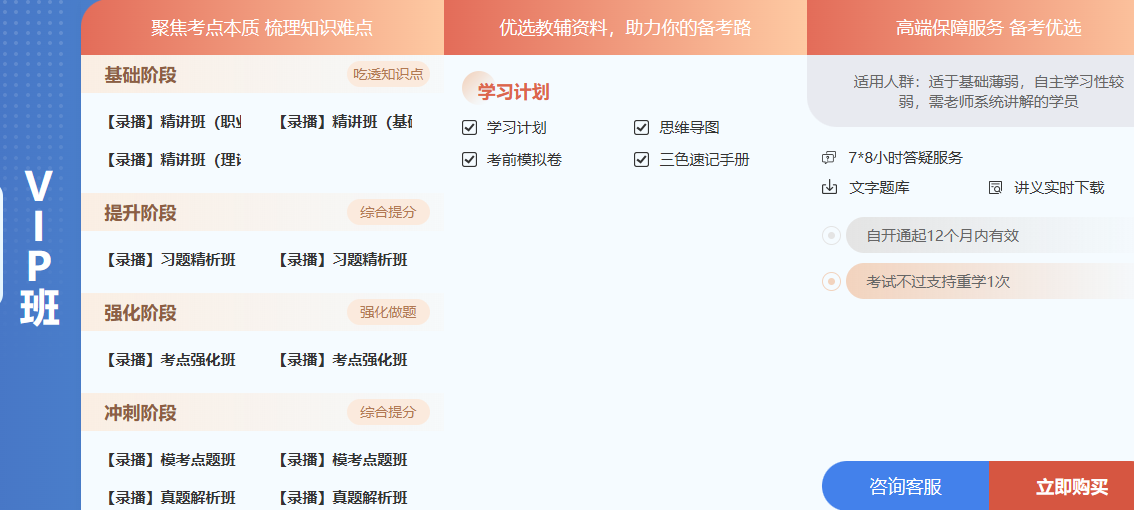1134x510 pixels.
Task: Toggle the 思维导图 checkbox
Action: (641, 128)
